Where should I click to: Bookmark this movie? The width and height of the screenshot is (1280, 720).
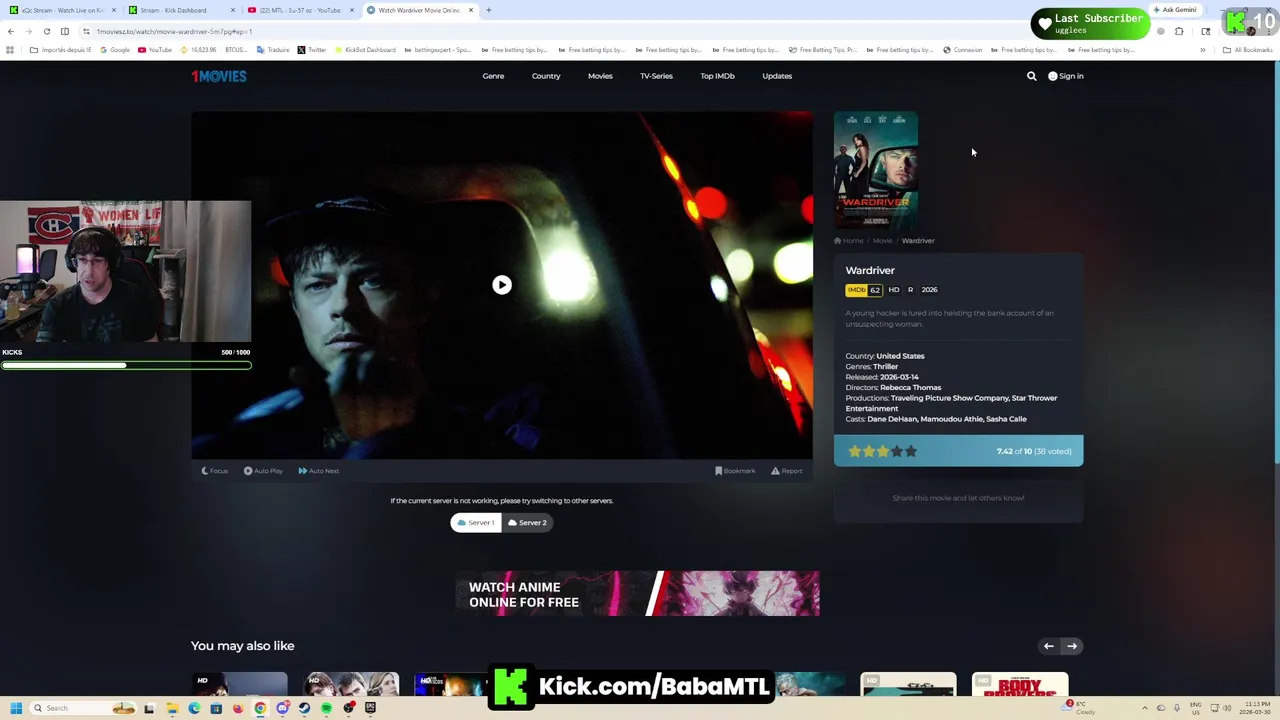pyautogui.click(x=735, y=471)
